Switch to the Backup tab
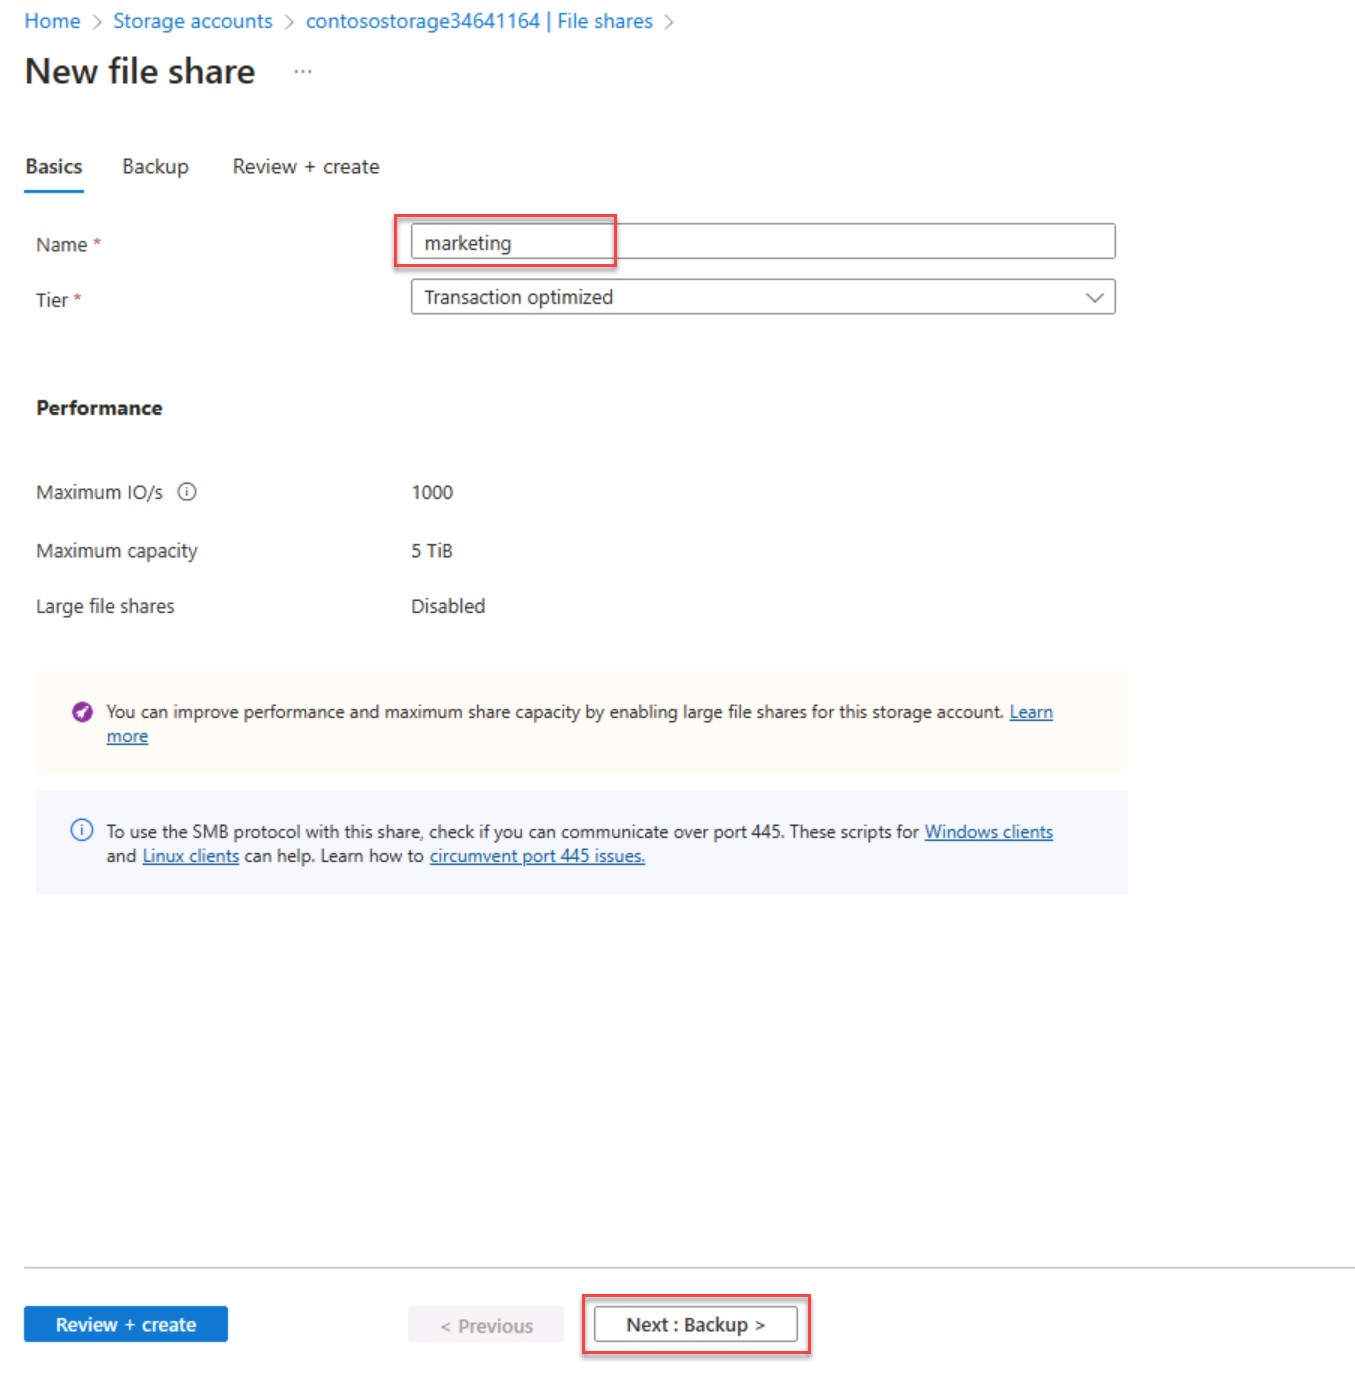This screenshot has width=1355, height=1377. [x=155, y=166]
